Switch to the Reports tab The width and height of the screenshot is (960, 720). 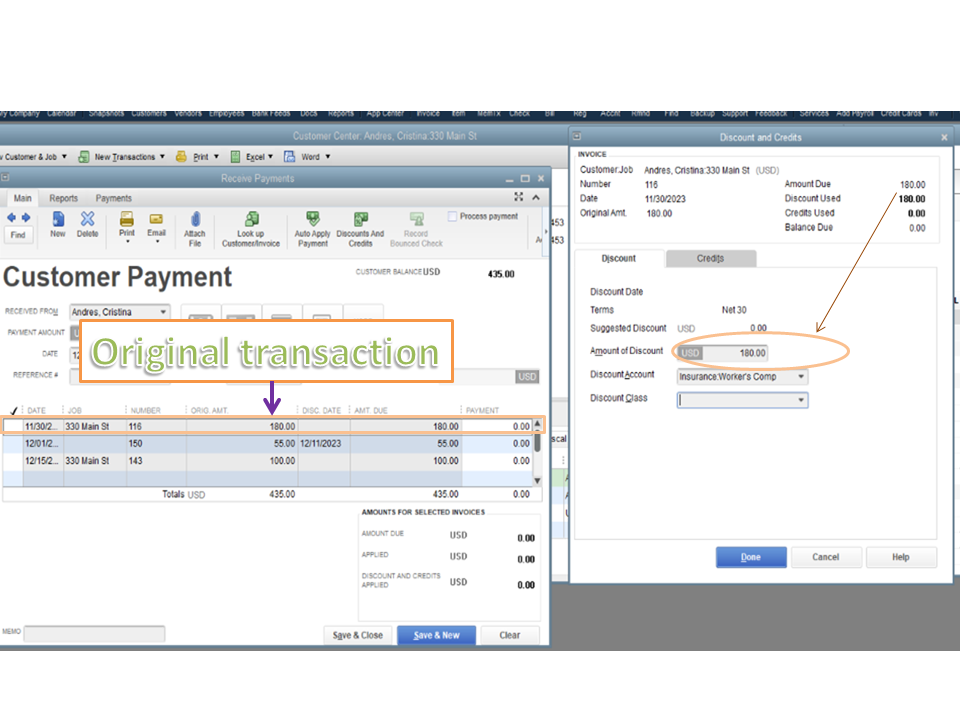pyautogui.click(x=64, y=198)
